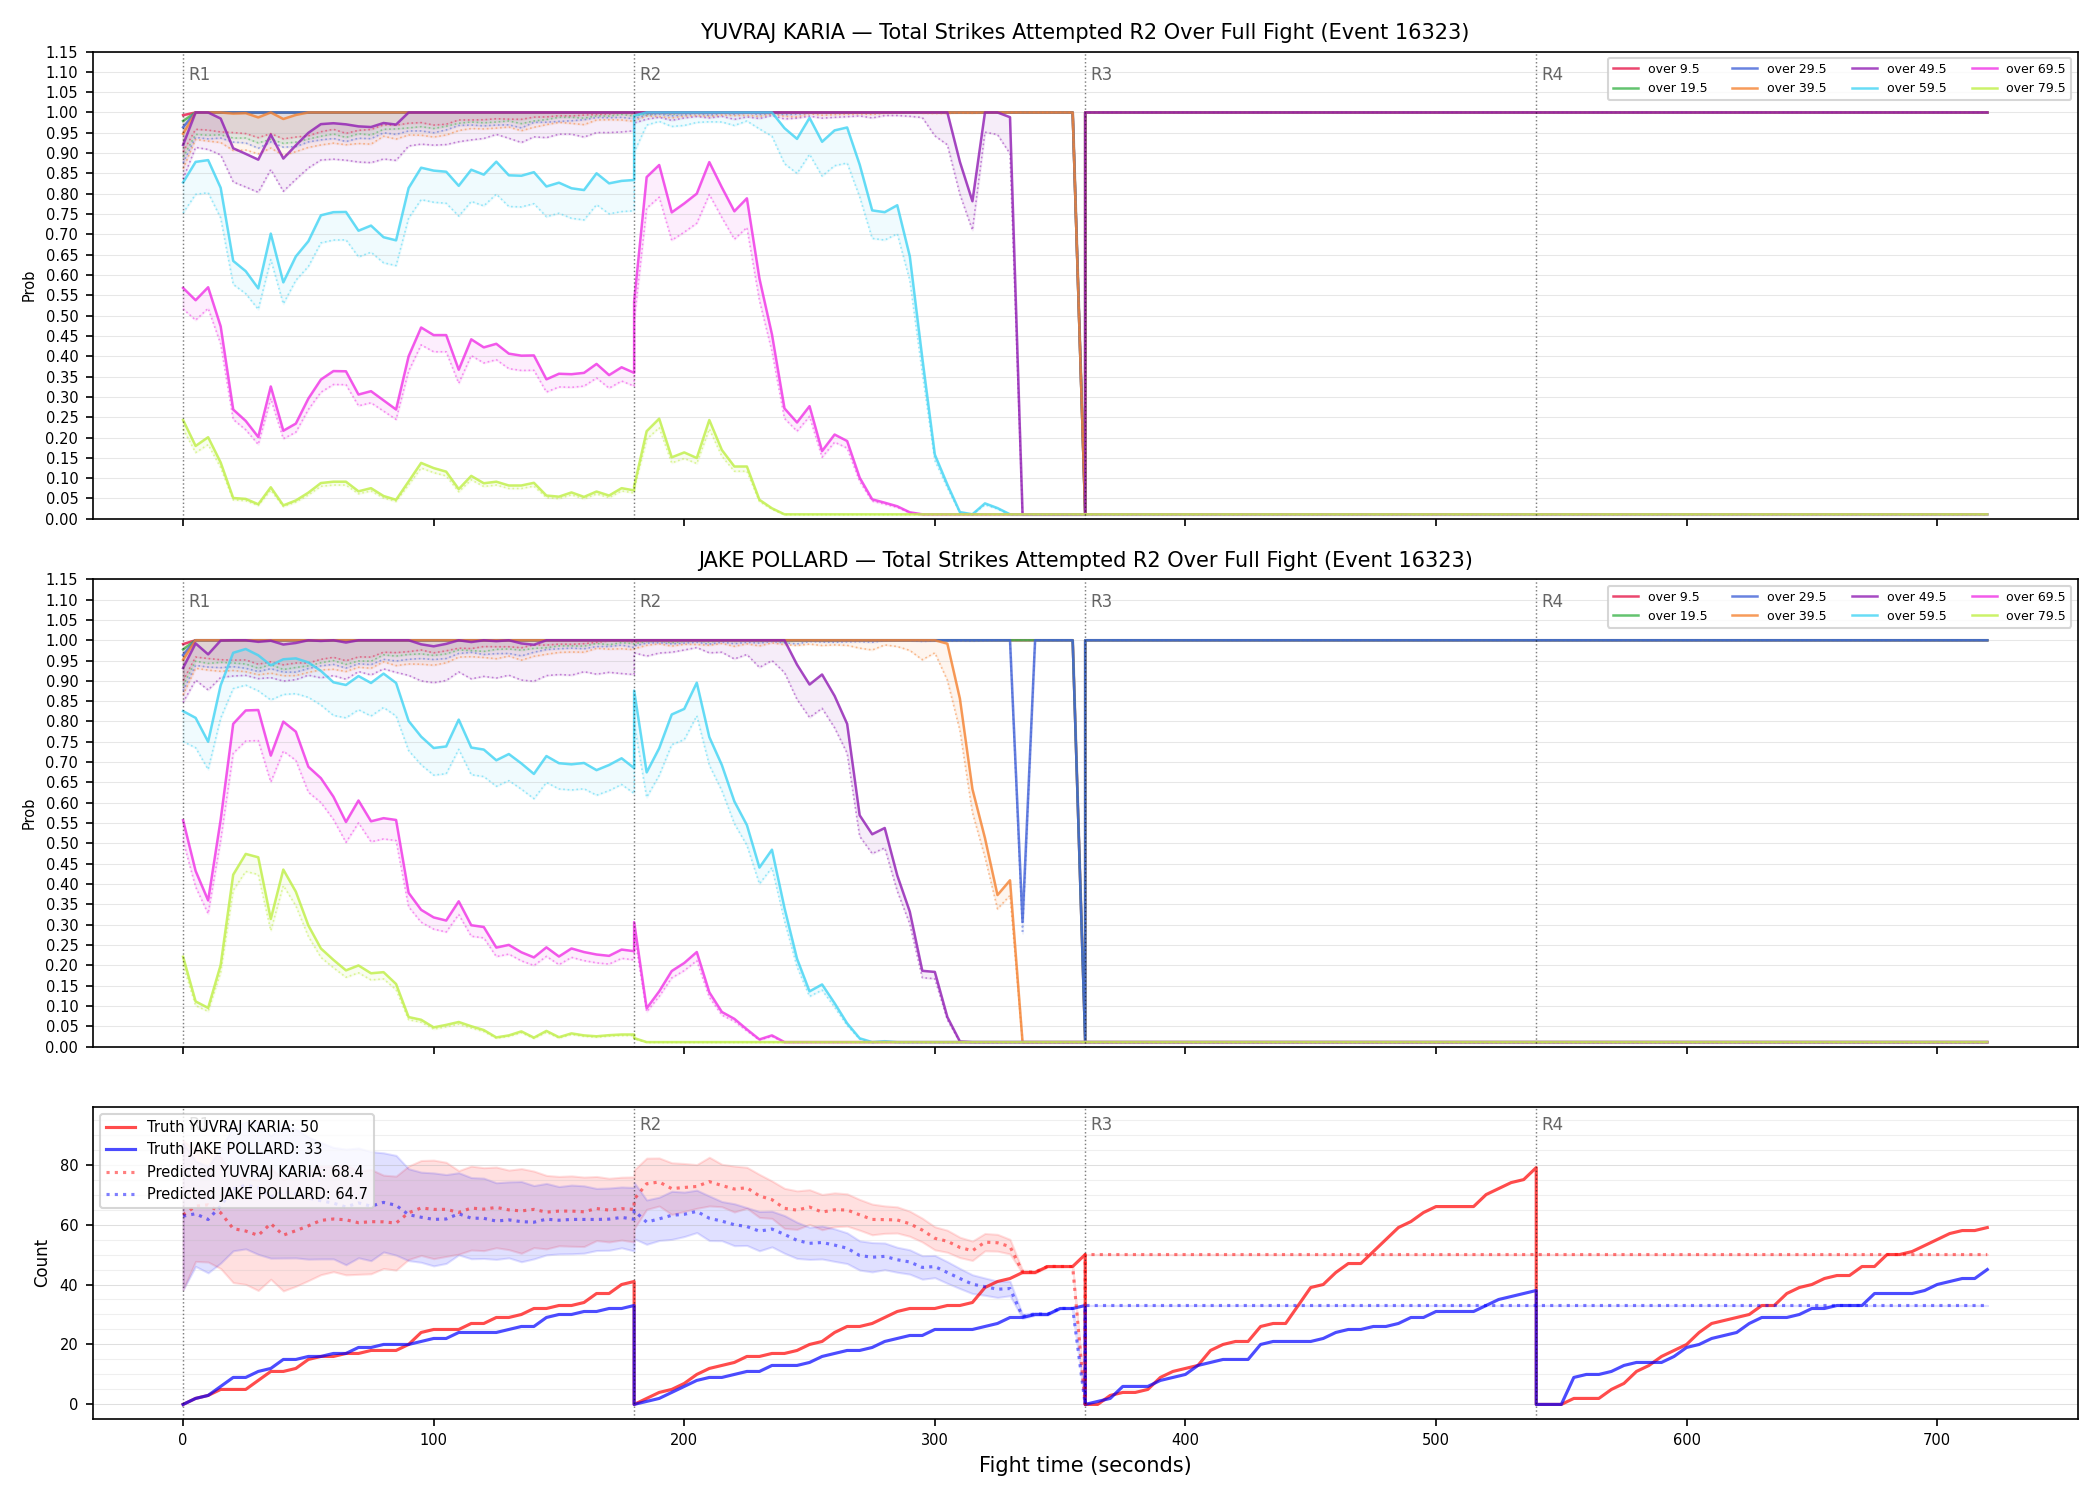
Task: Pick 'over 39.5' in the JAKE POLLARD legend
Action: (x=1779, y=616)
